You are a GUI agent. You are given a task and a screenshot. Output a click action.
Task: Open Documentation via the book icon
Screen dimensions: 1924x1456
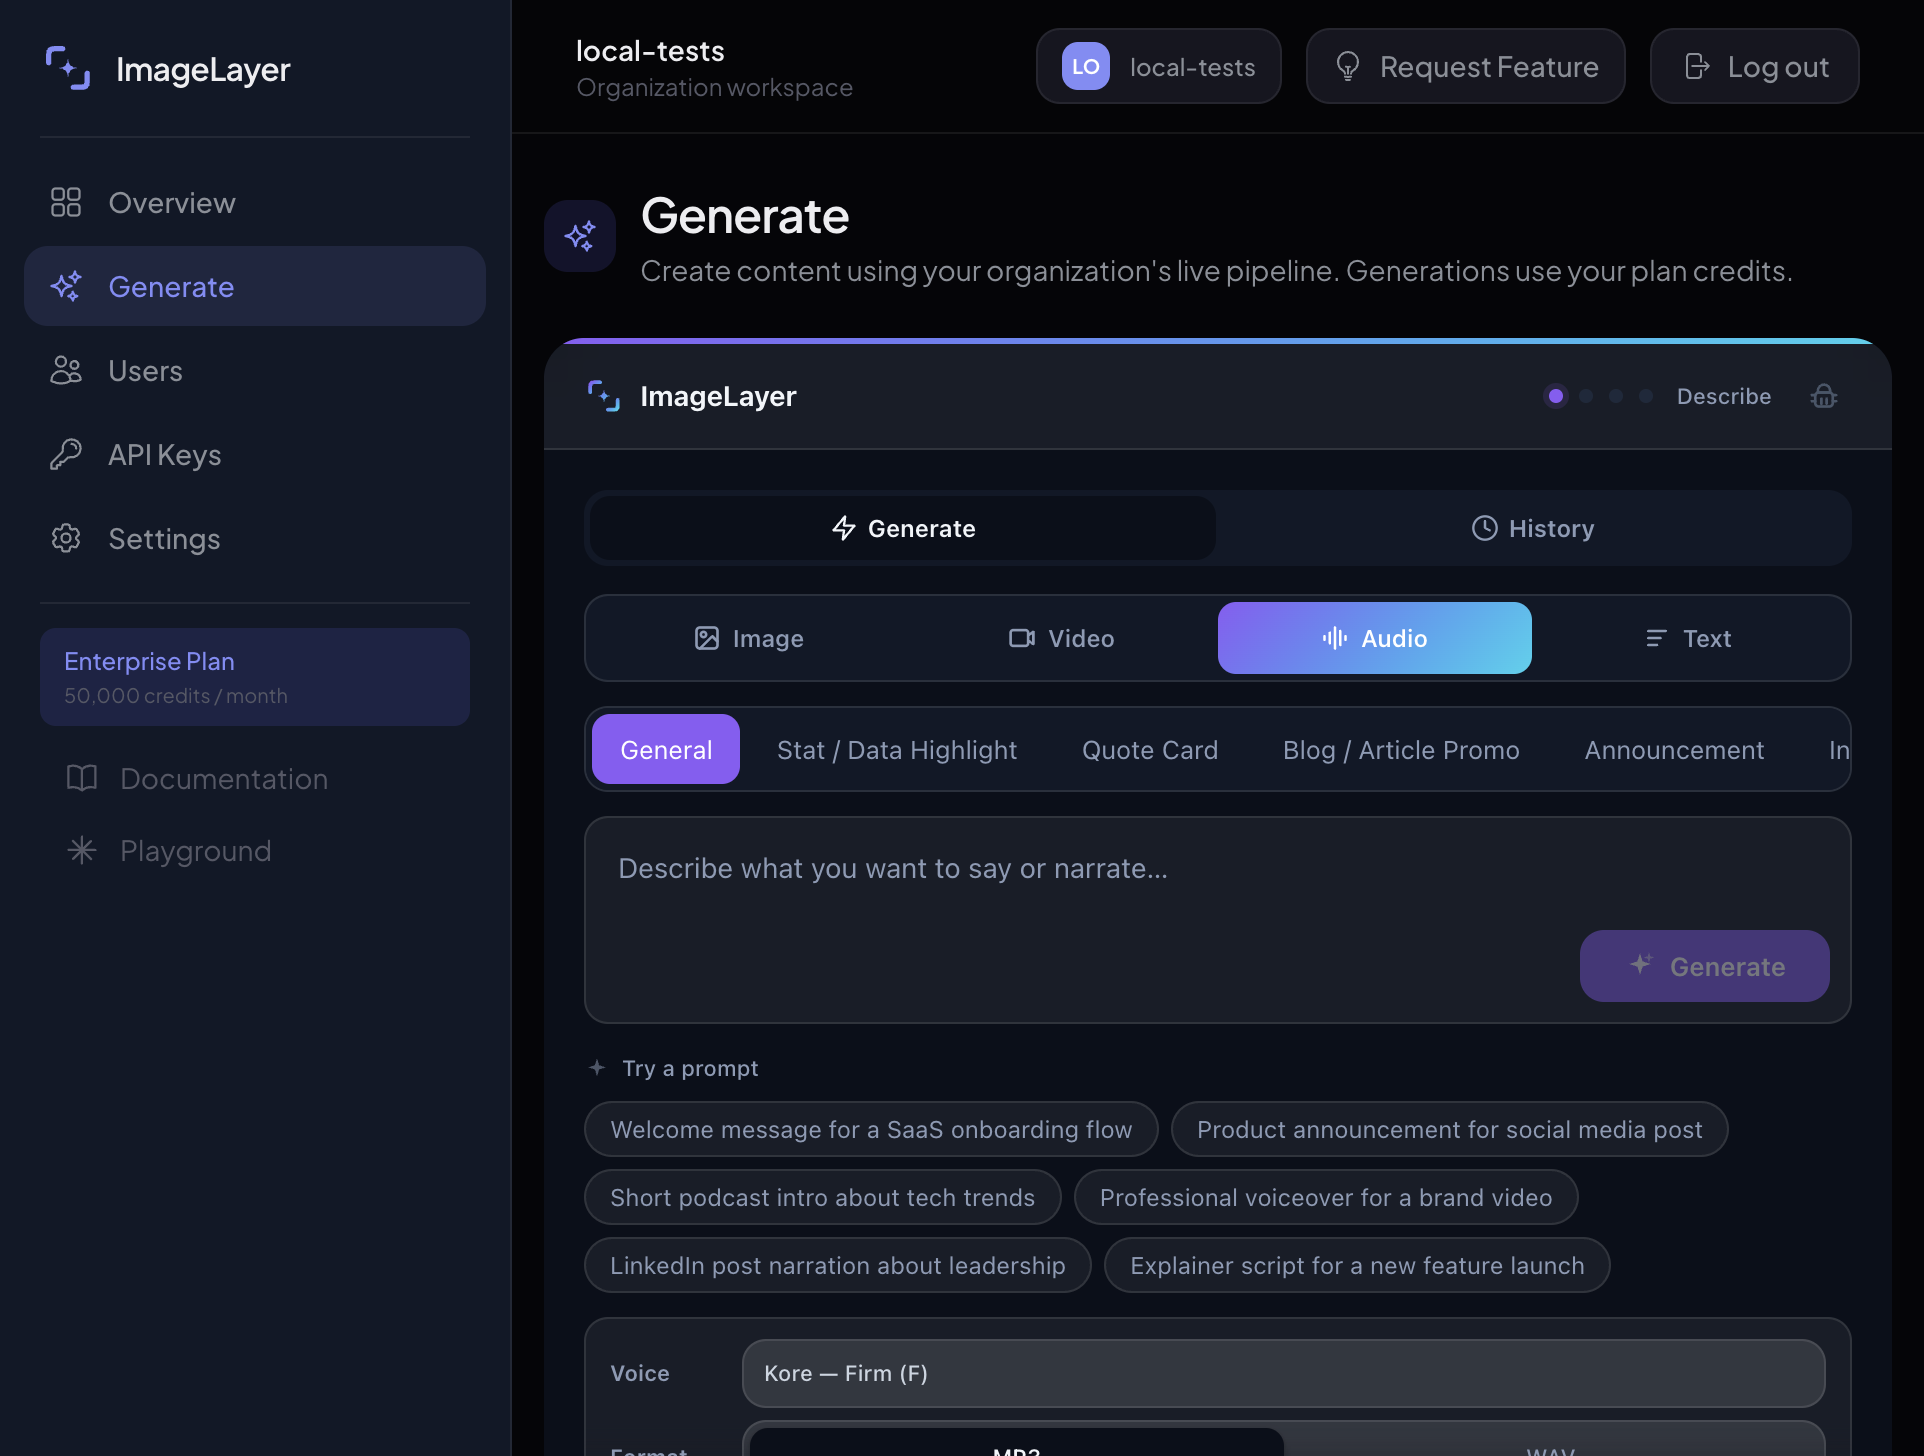82,778
